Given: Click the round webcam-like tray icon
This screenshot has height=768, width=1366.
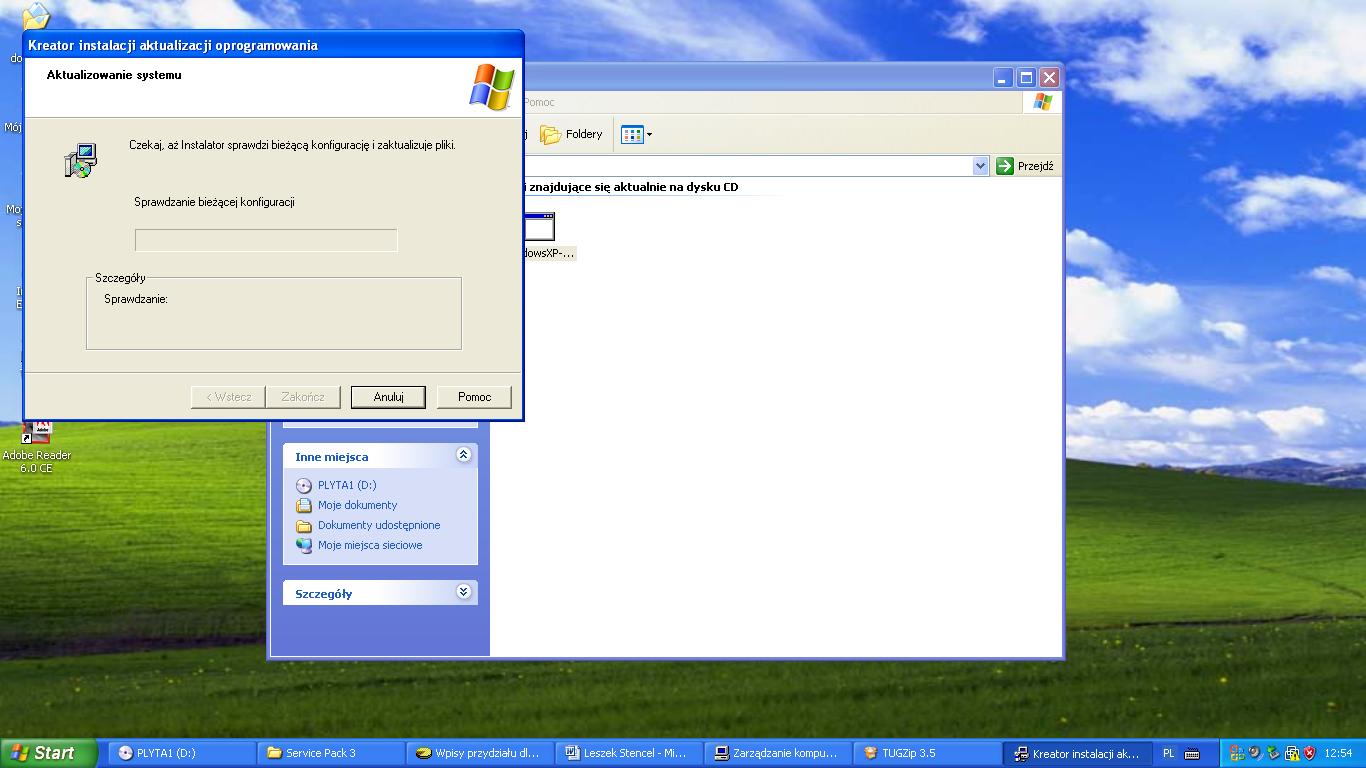Looking at the screenshot, I should 1255,753.
